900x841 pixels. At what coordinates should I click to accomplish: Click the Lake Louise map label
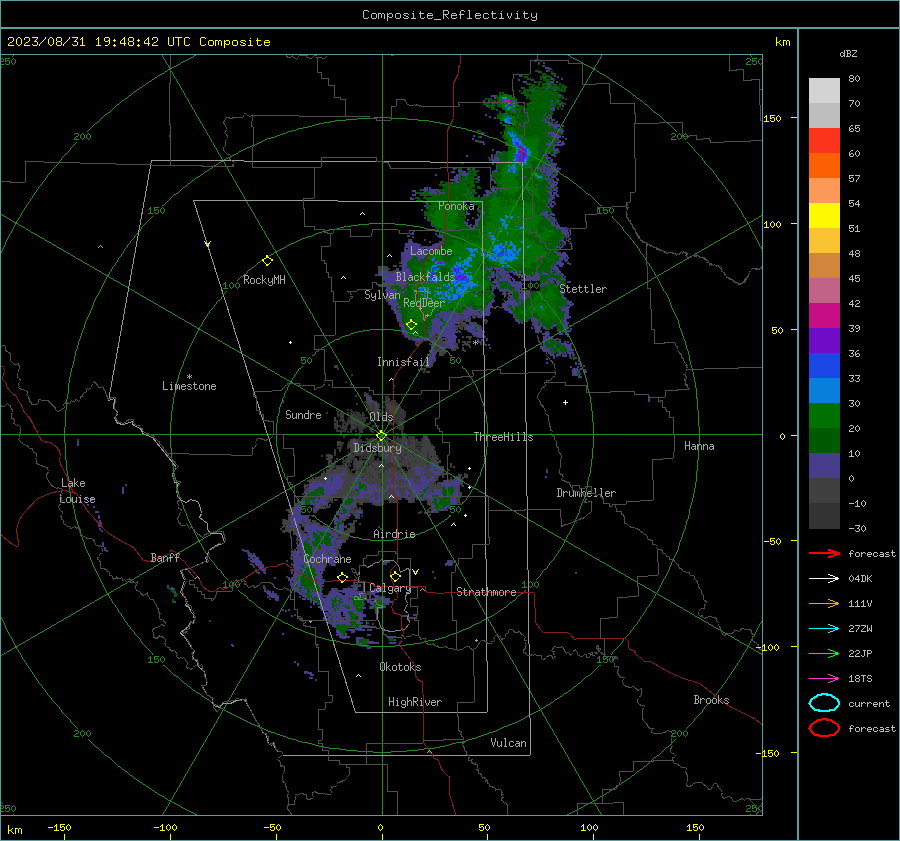[77, 491]
